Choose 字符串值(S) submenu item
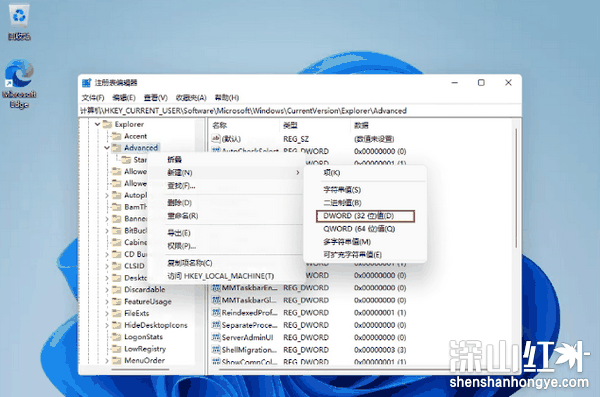The image size is (600, 397). [x=365, y=190]
